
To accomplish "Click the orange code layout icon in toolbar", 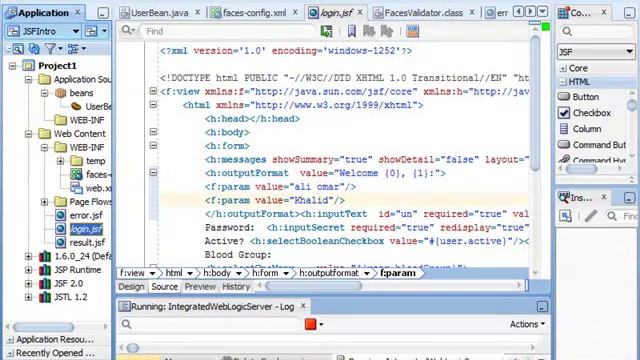I will click(412, 31).
